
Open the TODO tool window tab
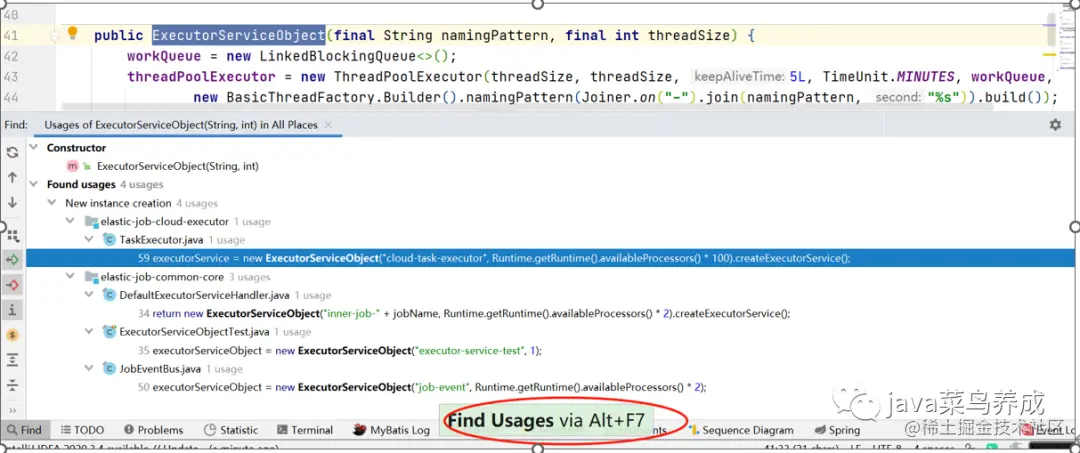click(82, 430)
